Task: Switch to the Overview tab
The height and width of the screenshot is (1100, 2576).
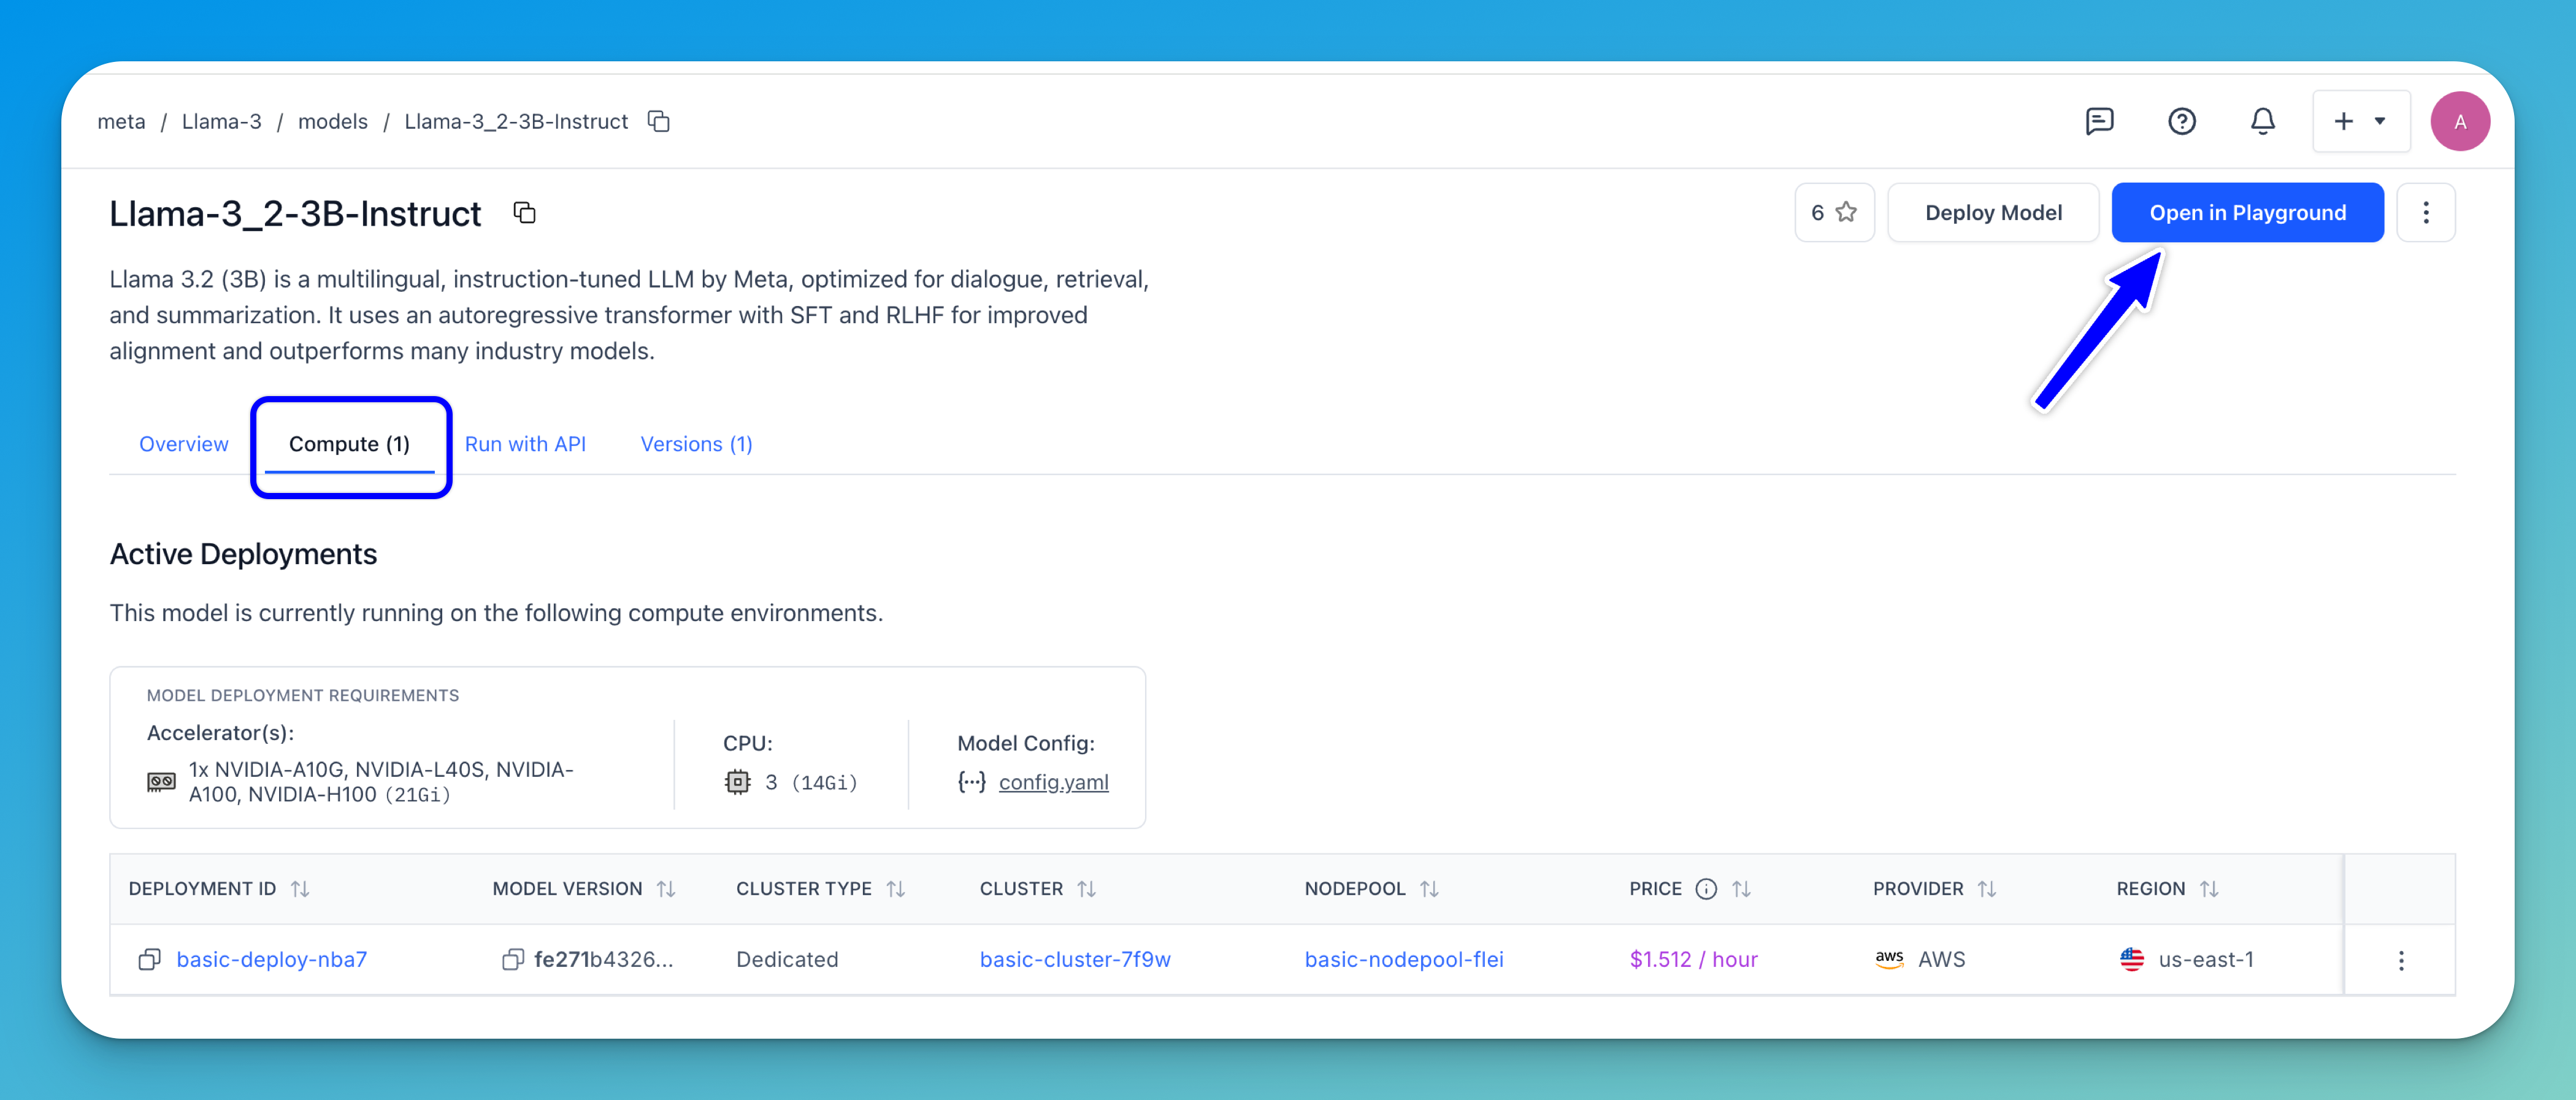Action: tap(183, 444)
